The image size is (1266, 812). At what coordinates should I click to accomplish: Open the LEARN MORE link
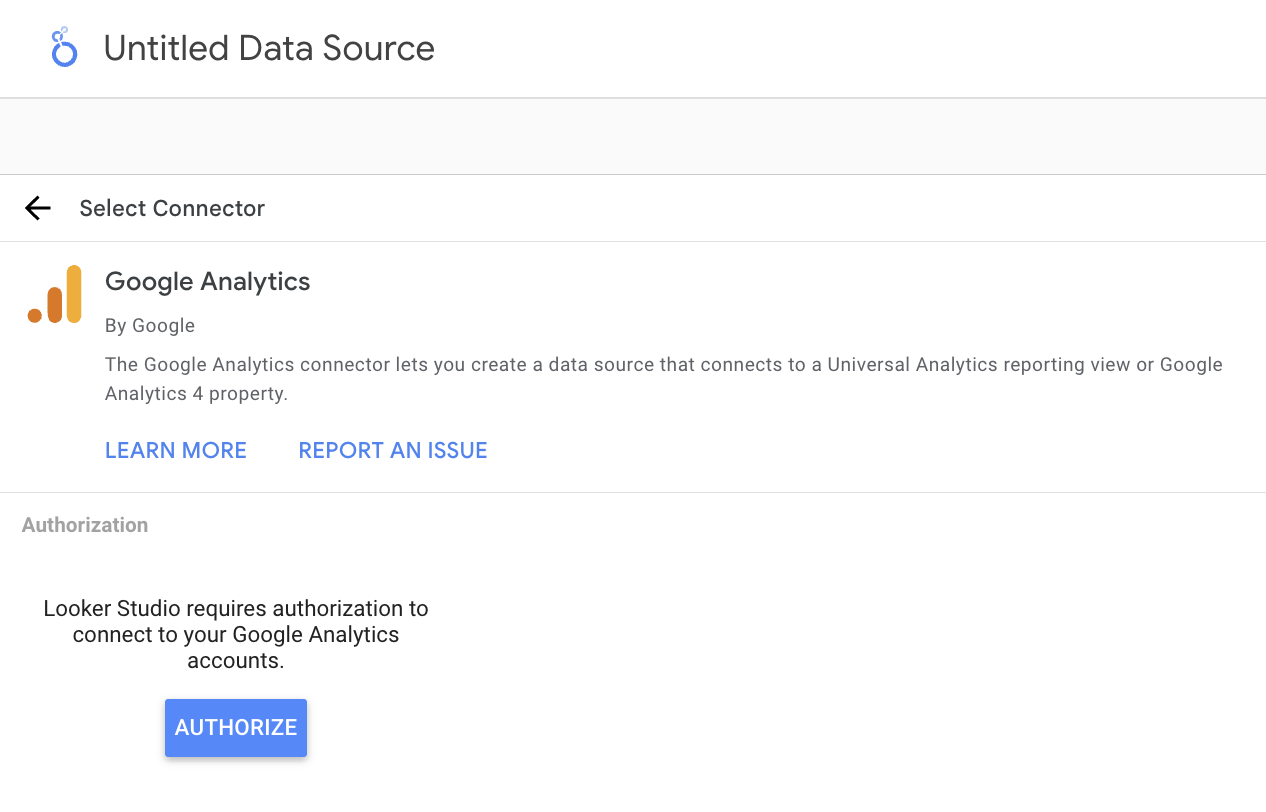coord(175,450)
